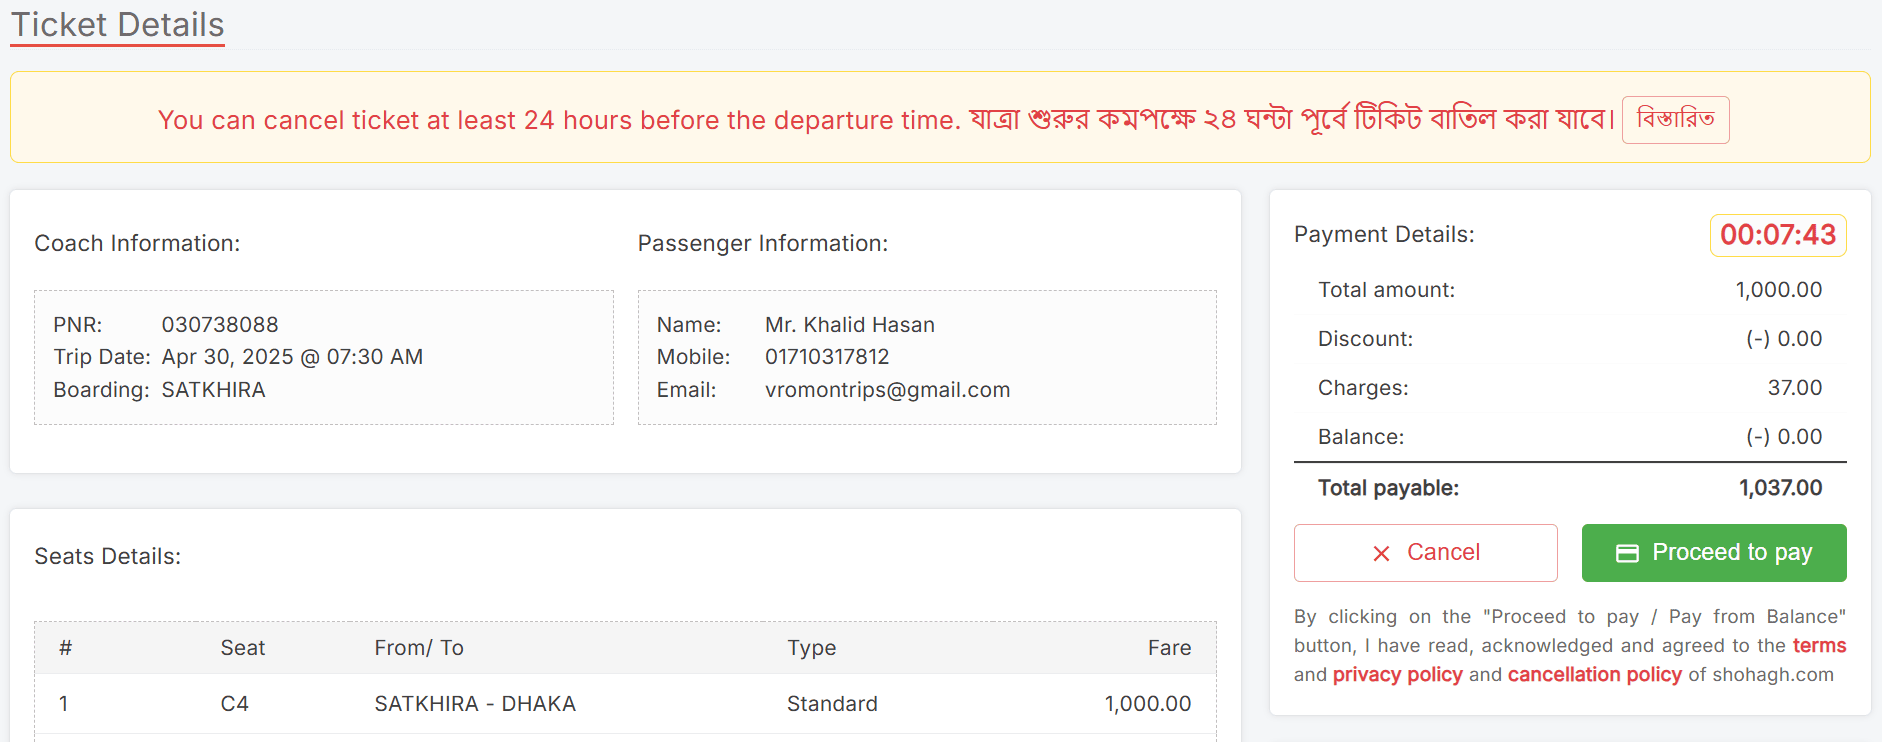The width and height of the screenshot is (1882, 742).
Task: Open the privacy policy link
Action: pyautogui.click(x=1397, y=675)
